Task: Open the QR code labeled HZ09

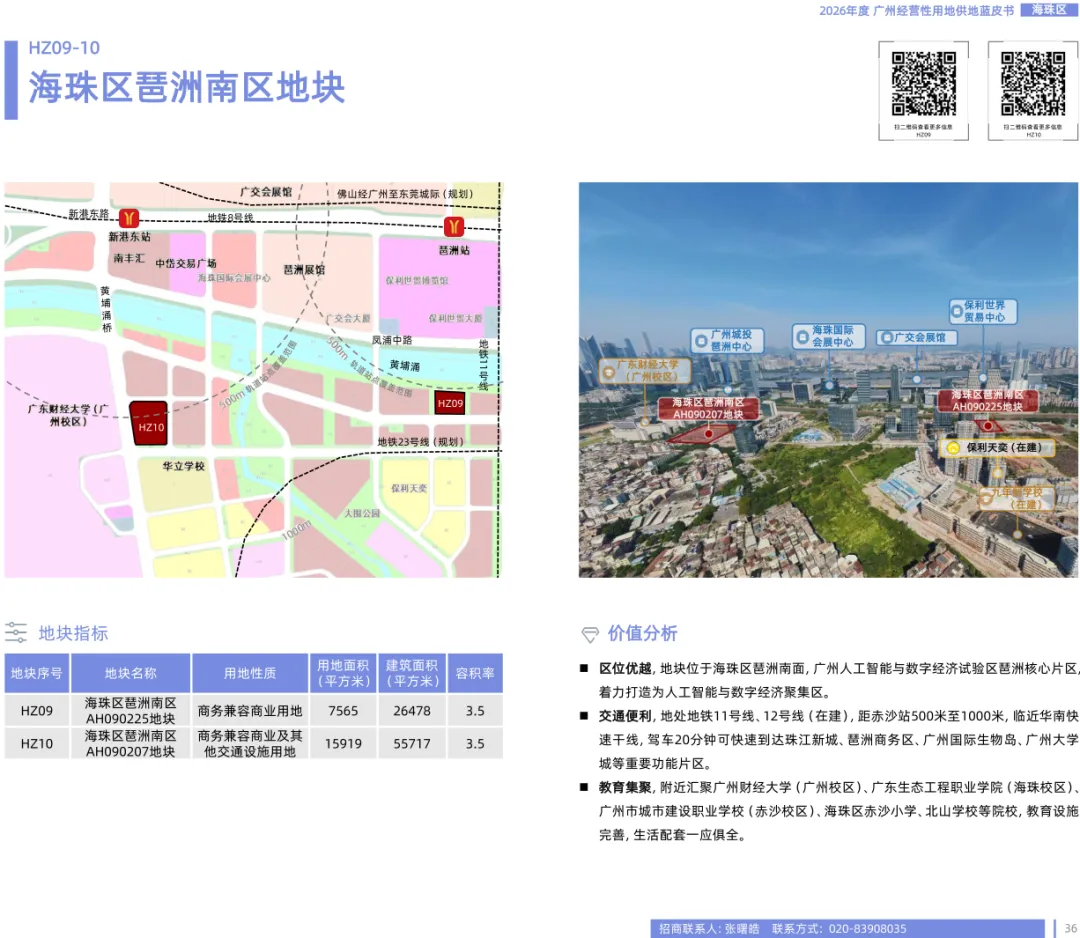Action: tap(924, 83)
